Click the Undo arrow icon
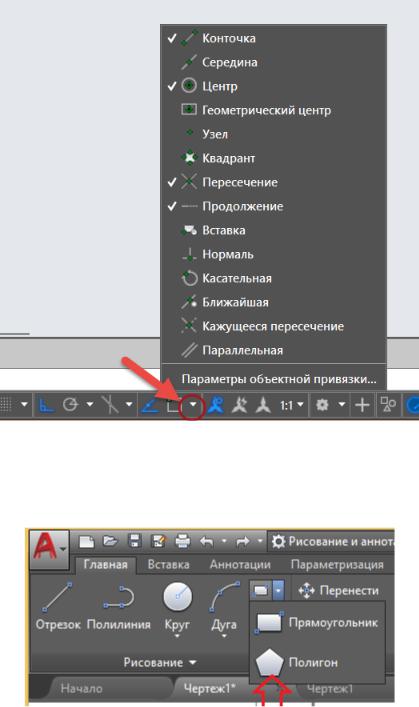 tap(207, 541)
